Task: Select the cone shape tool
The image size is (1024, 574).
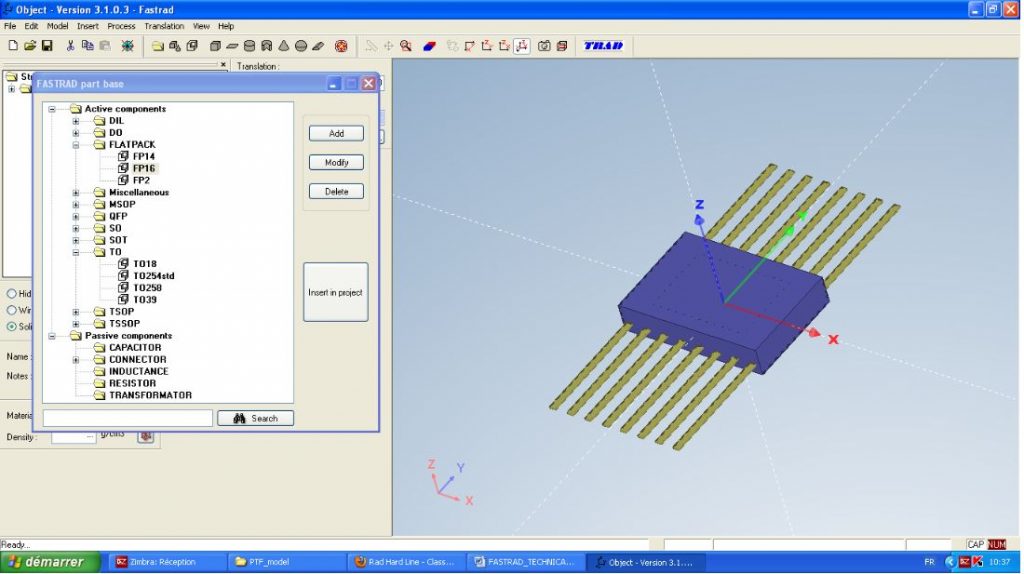Action: [284, 46]
